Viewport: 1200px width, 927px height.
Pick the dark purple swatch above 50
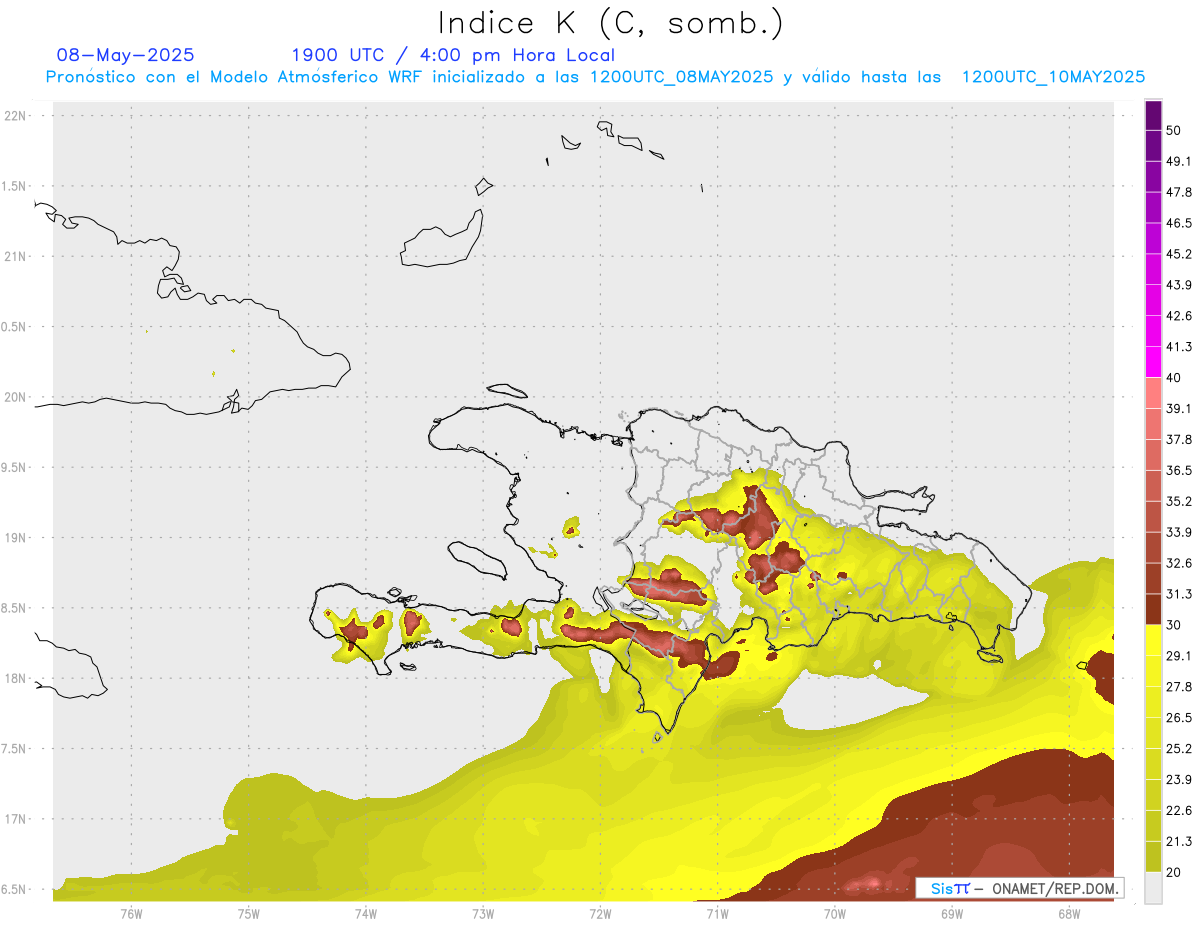click(x=1153, y=116)
